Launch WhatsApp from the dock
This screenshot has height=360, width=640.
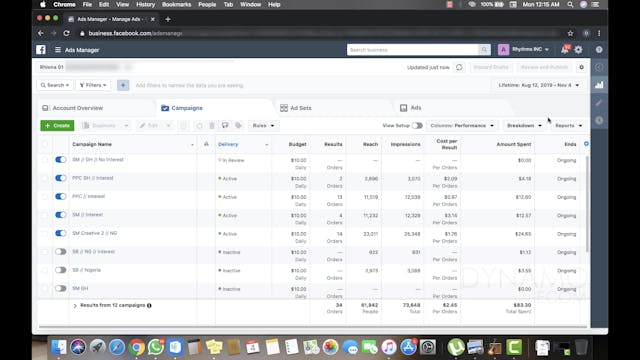pos(156,347)
